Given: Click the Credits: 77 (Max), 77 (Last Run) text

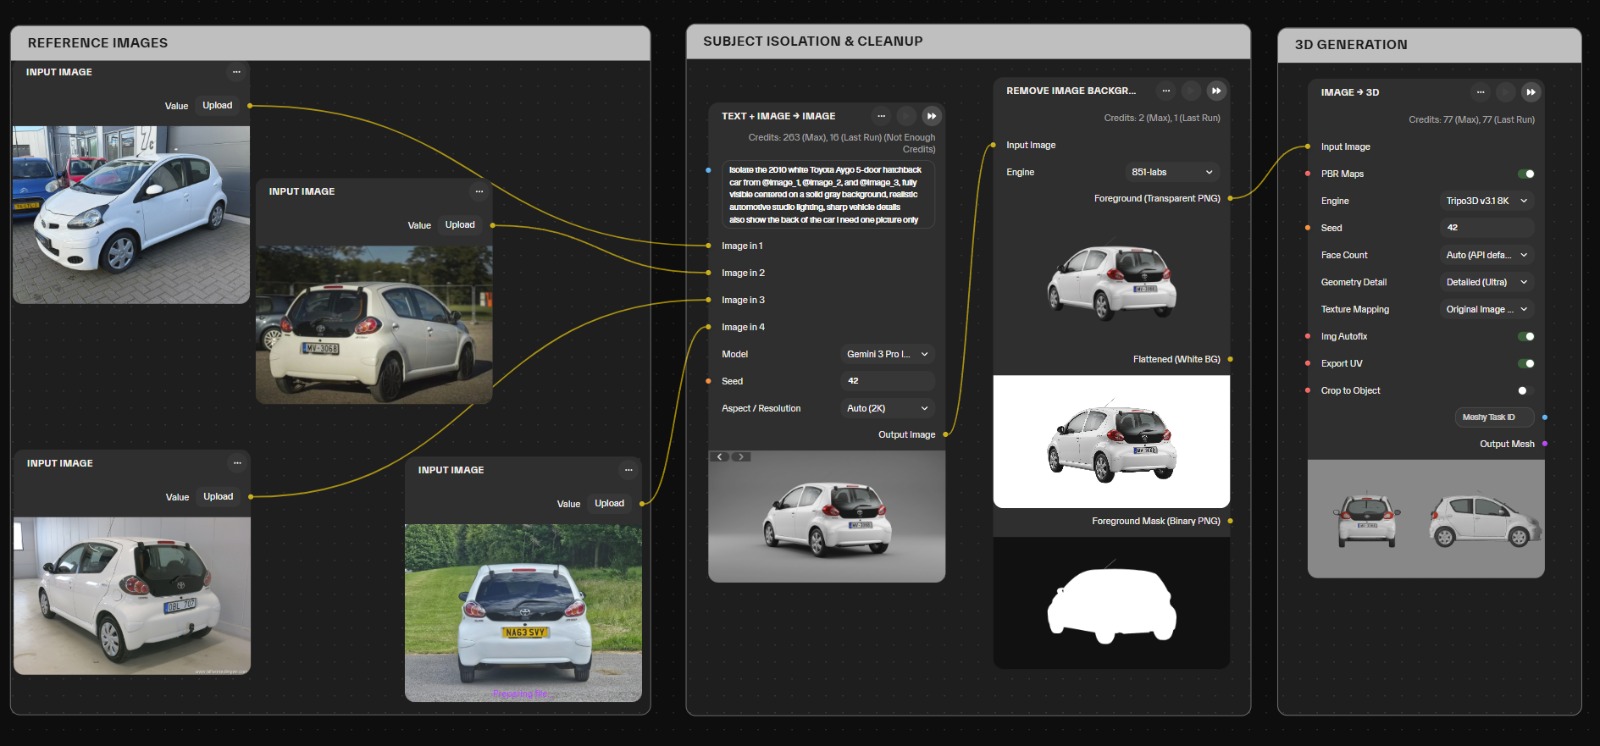Looking at the screenshot, I should point(1471,120).
